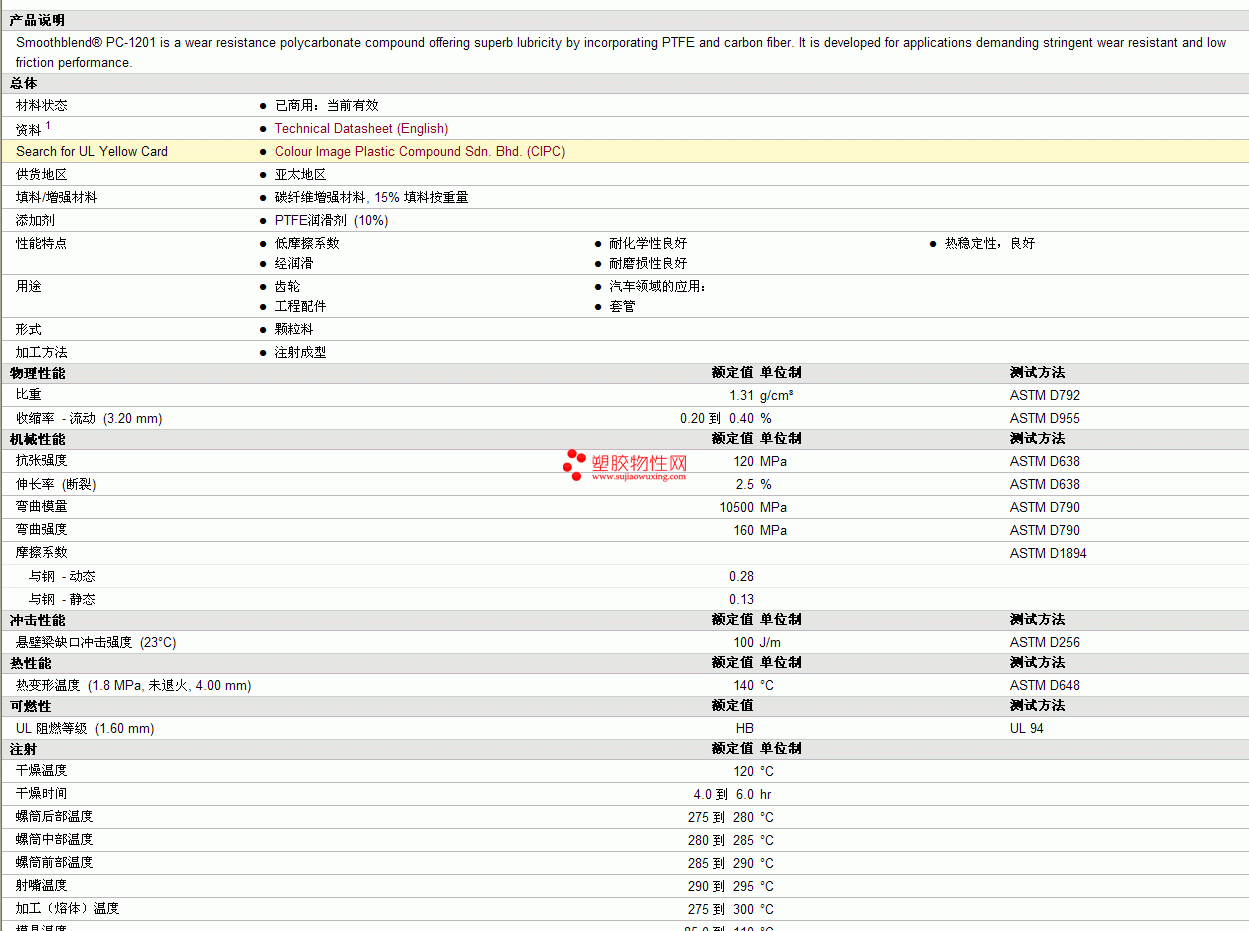Click the dynamic friction value 0.28
This screenshot has height=931, width=1249.
[x=741, y=576]
